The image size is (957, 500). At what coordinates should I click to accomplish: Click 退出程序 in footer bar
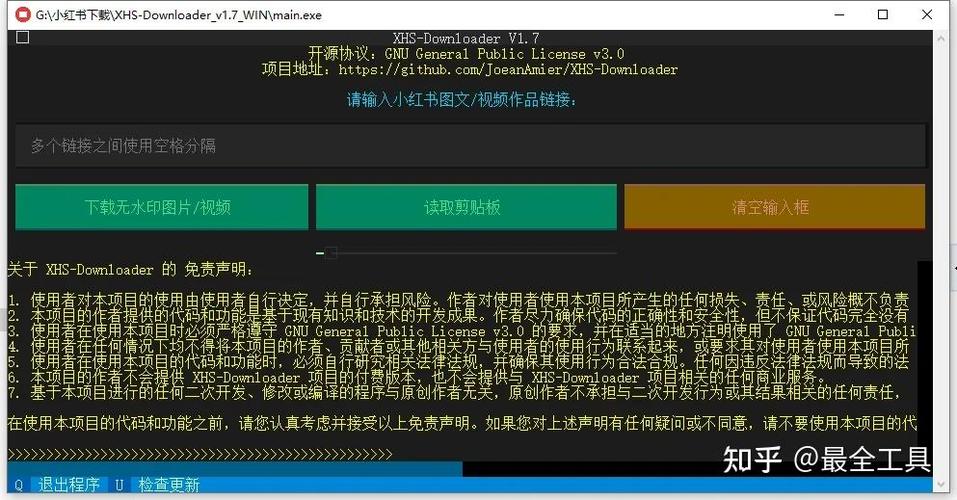68,485
